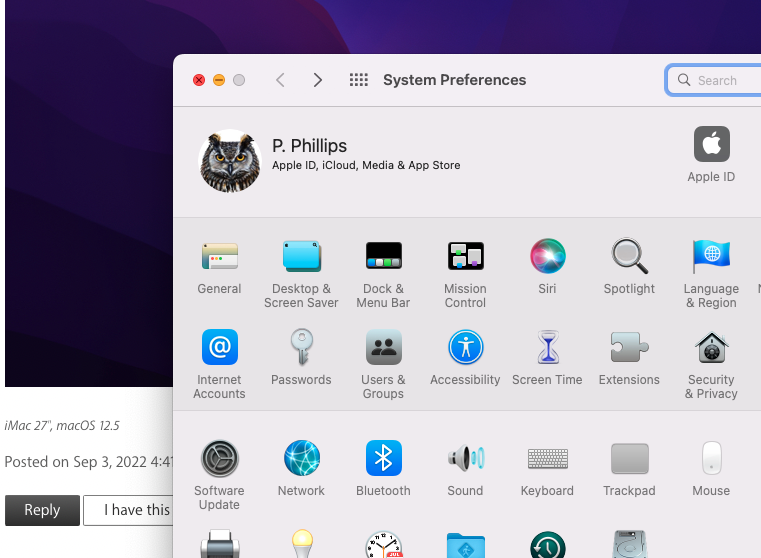Open Sharing folder icon
The height and width of the screenshot is (558, 761).
pyautogui.click(x=465, y=545)
